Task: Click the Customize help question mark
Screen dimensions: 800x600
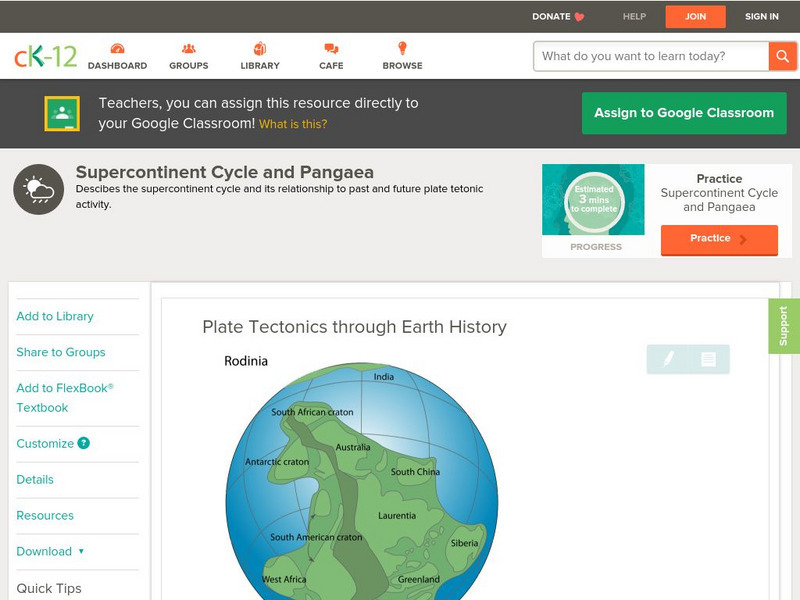Action: pyautogui.click(x=83, y=443)
